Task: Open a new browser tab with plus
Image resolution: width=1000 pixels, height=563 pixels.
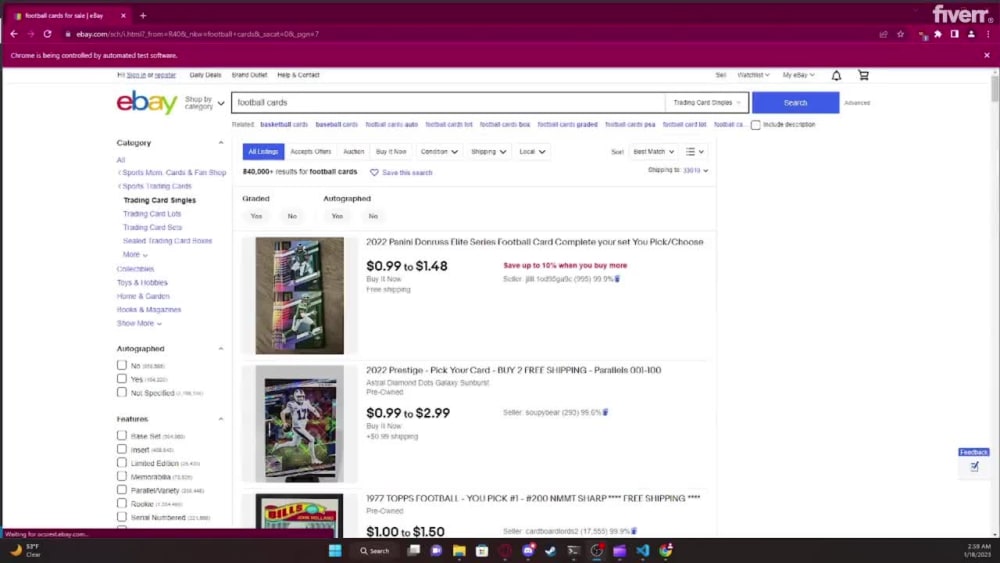Action: click(x=143, y=15)
